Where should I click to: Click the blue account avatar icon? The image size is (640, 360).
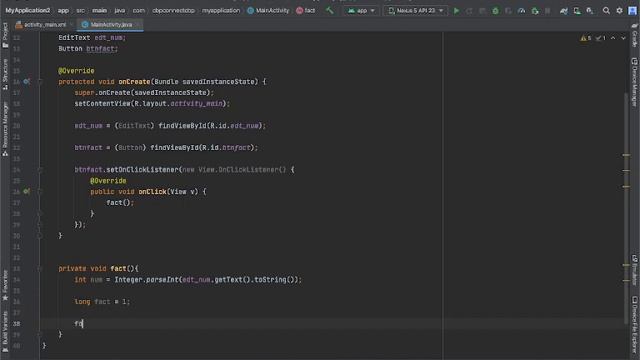point(632,11)
